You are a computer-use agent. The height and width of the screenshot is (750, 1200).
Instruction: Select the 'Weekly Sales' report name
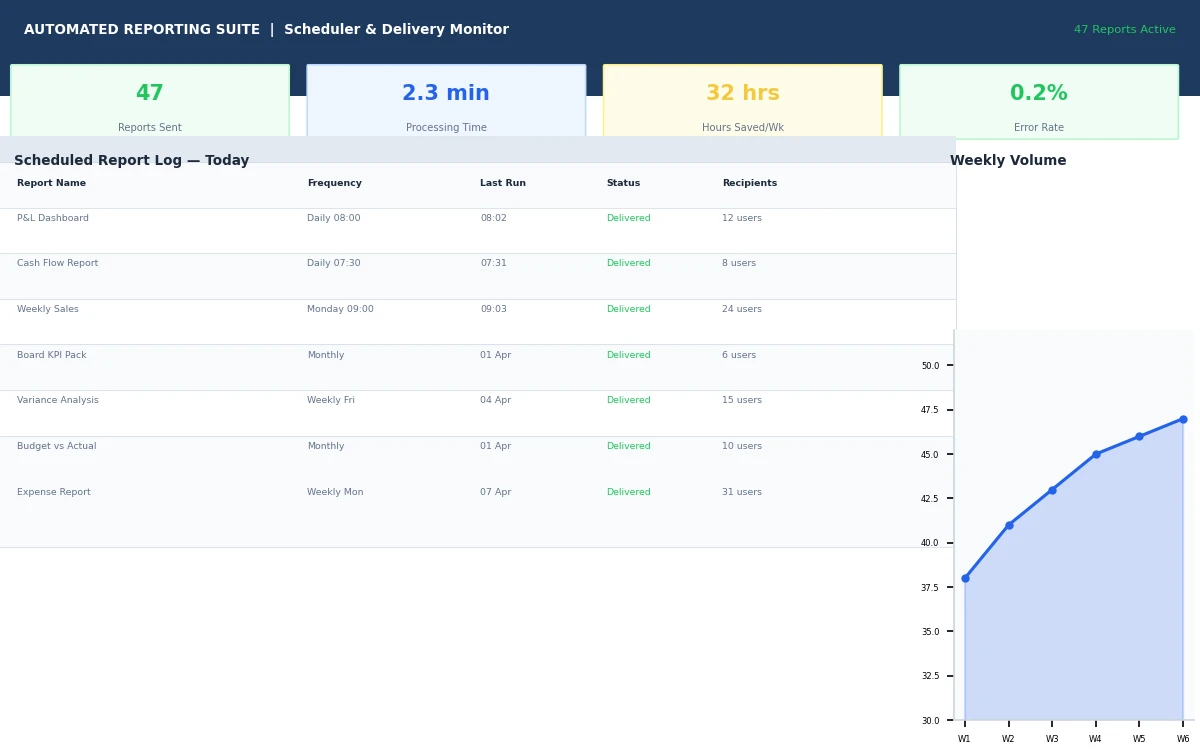coord(48,310)
